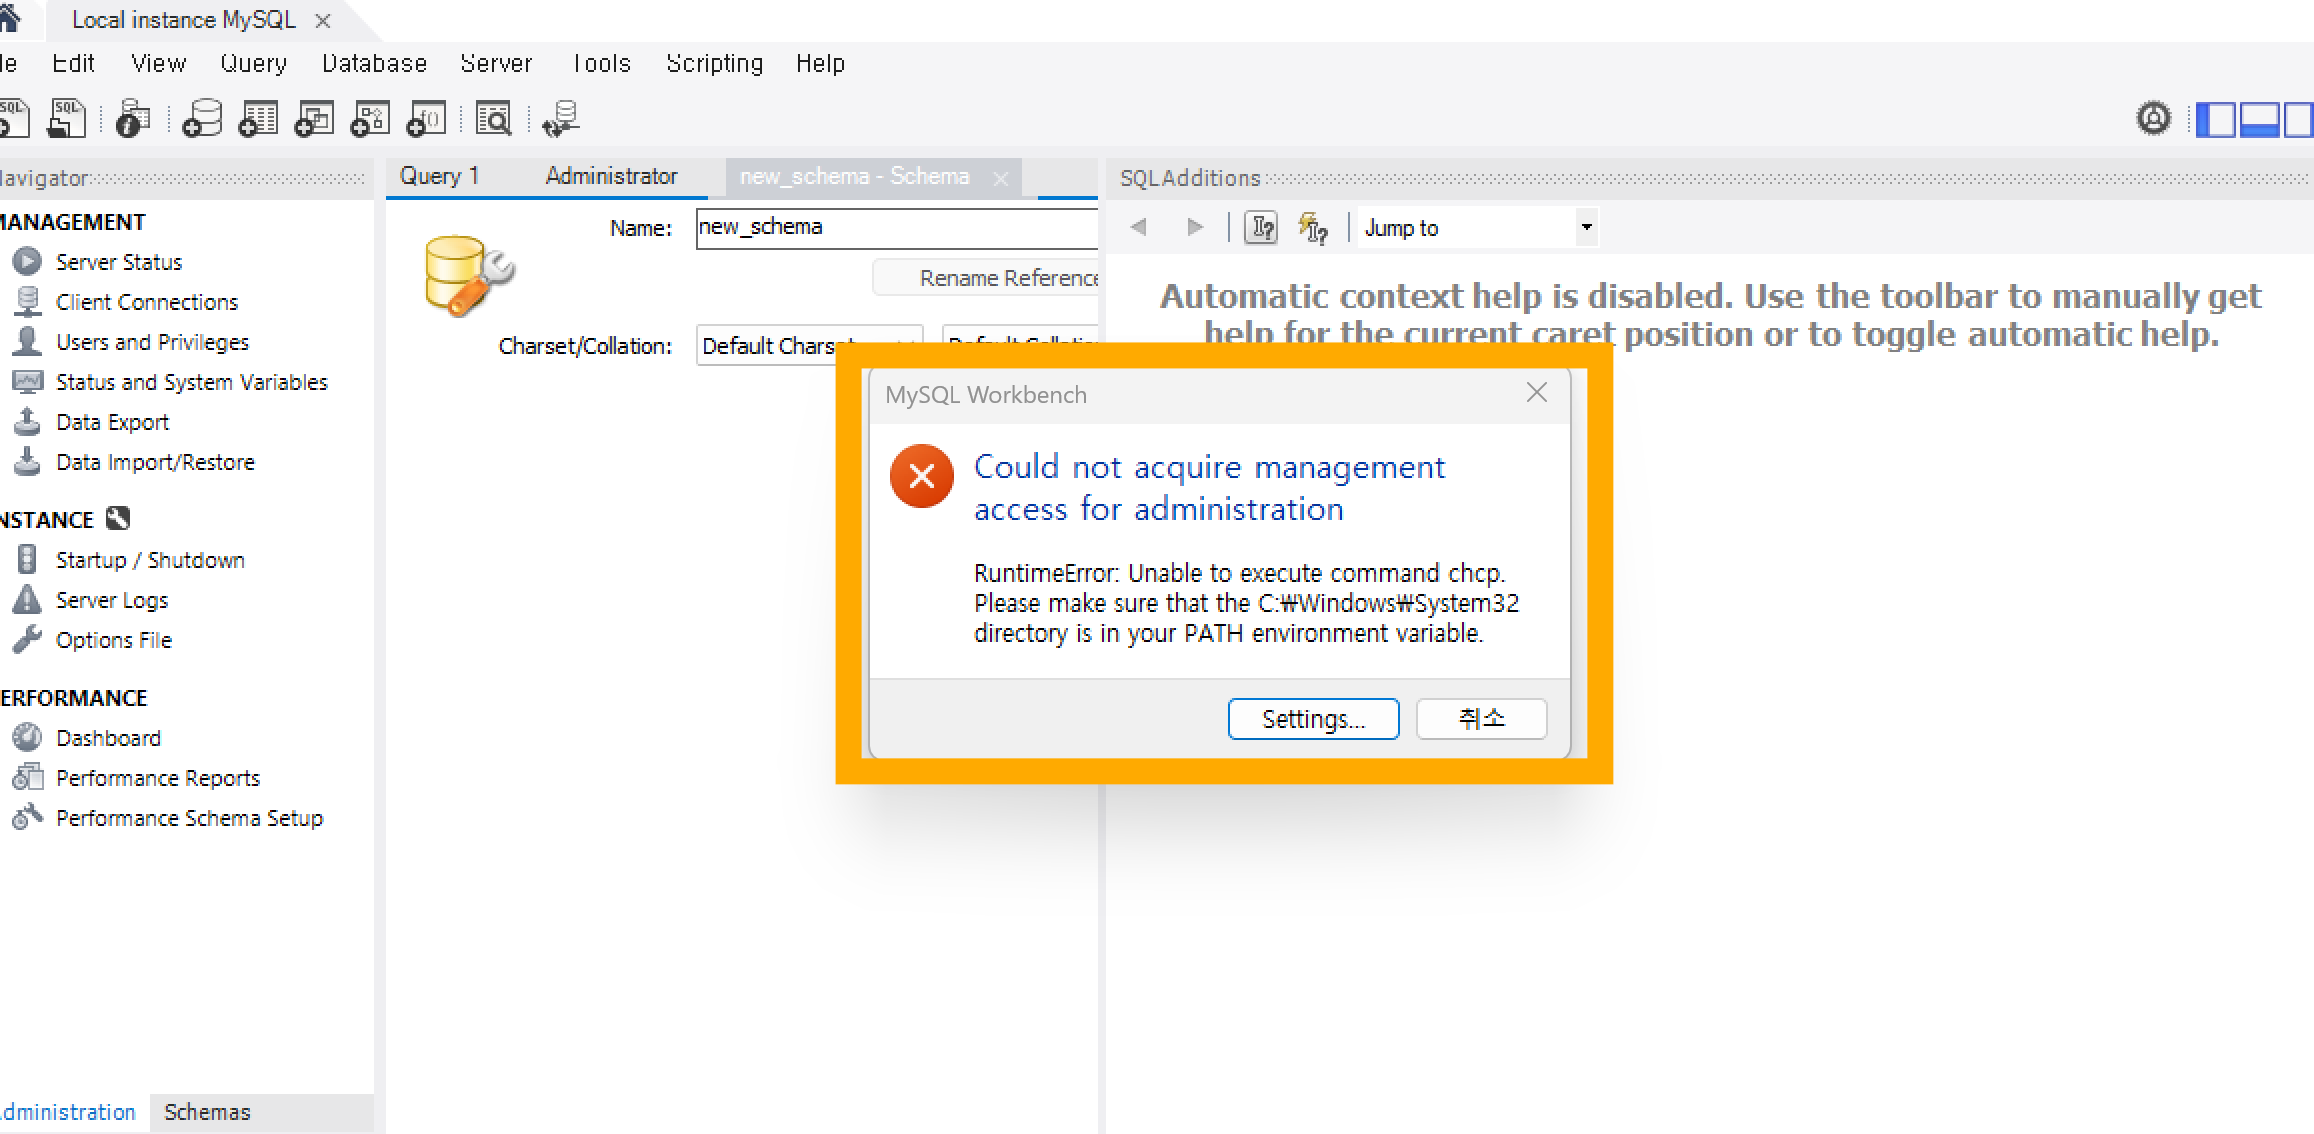Click the schema Name input field
This screenshot has width=2314, height=1134.
[895, 227]
